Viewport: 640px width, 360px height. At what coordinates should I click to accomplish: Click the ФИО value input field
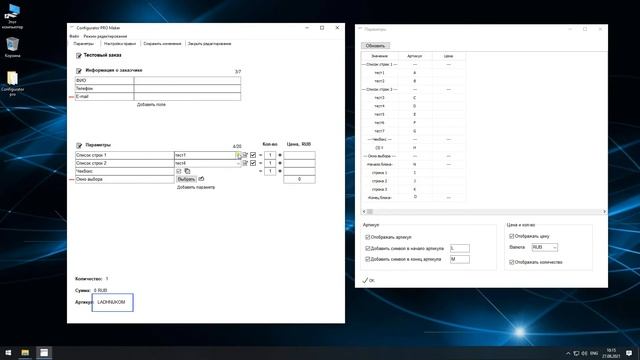[x=187, y=81]
